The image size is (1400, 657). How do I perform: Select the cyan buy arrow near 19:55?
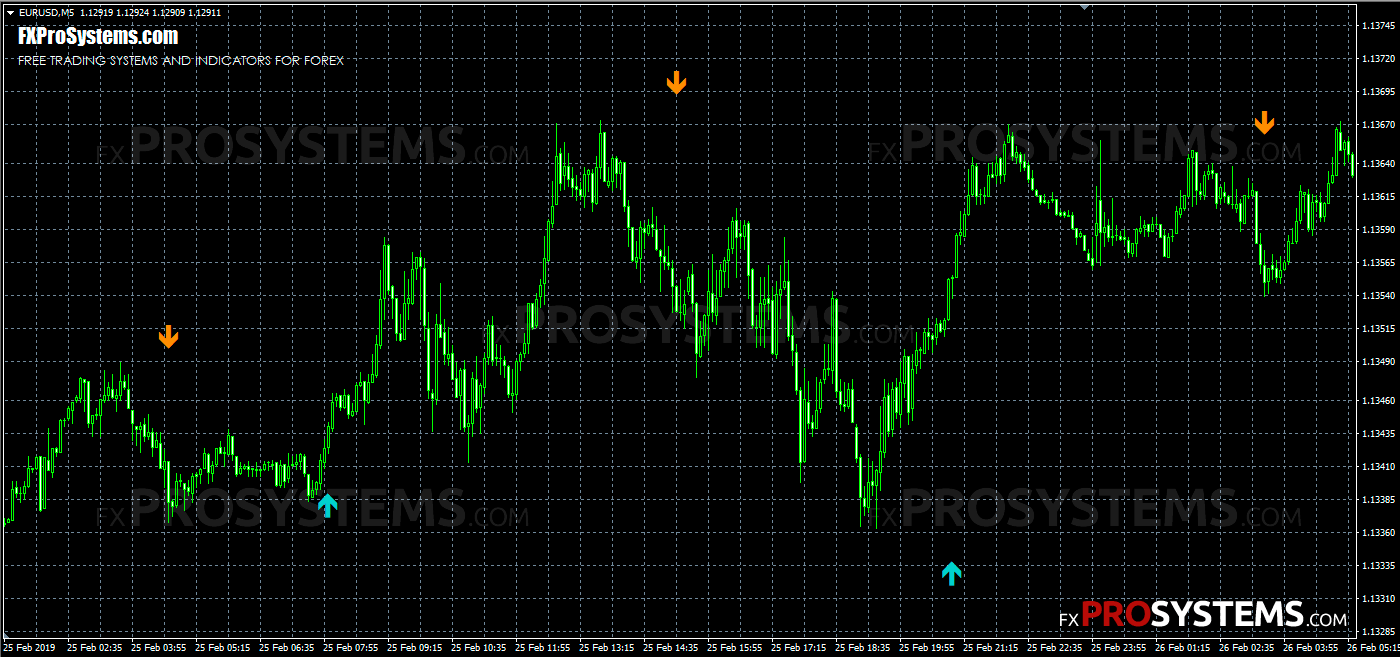[952, 573]
